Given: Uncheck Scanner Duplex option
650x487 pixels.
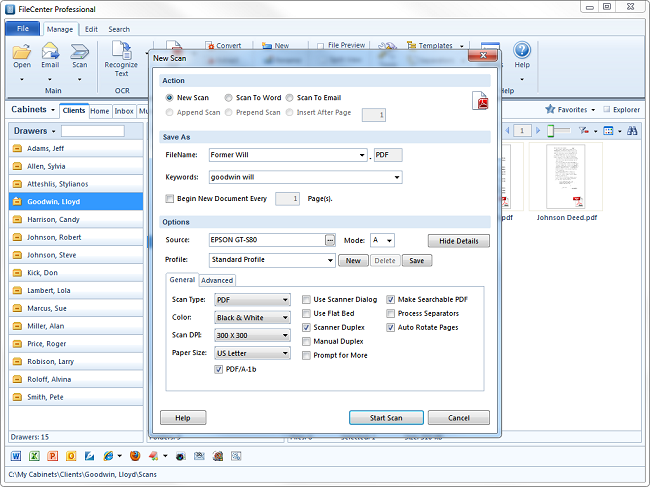Looking at the screenshot, I should pyautogui.click(x=306, y=327).
